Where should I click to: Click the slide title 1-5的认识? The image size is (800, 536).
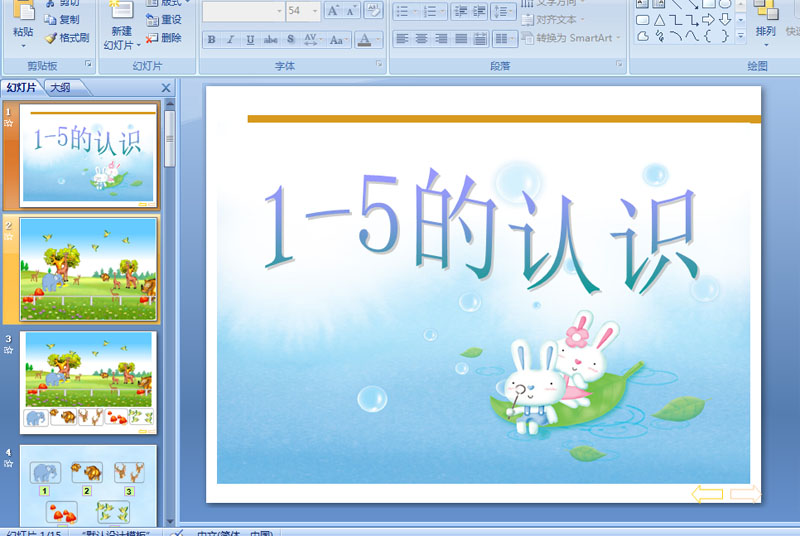(x=480, y=232)
